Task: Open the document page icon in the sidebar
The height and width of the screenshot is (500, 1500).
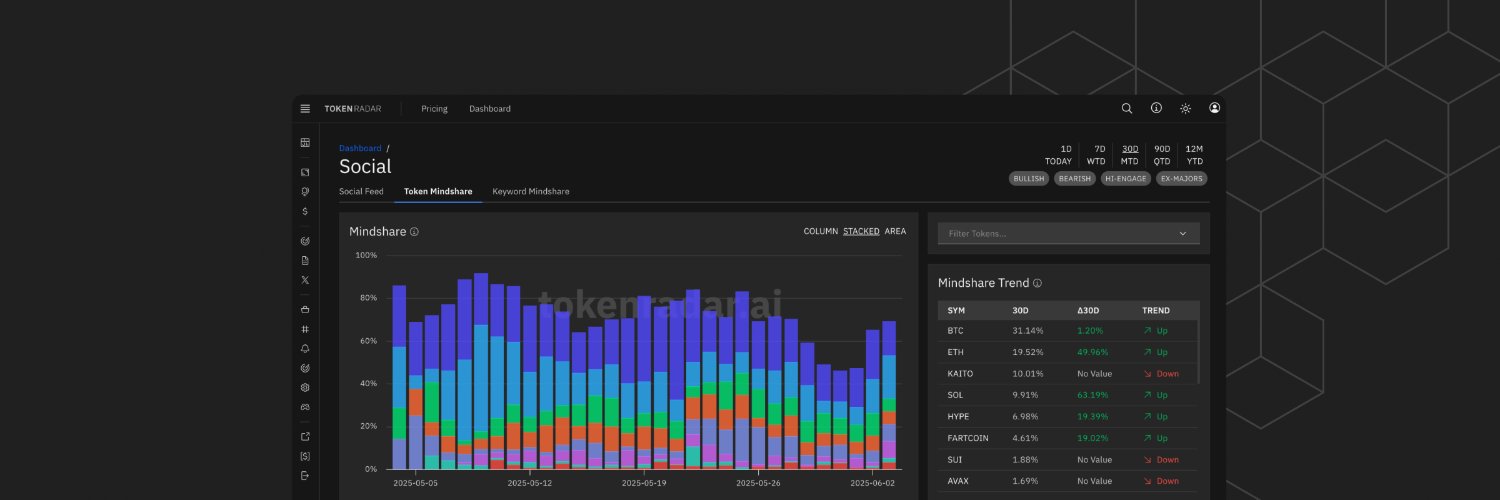Action: coord(305,260)
